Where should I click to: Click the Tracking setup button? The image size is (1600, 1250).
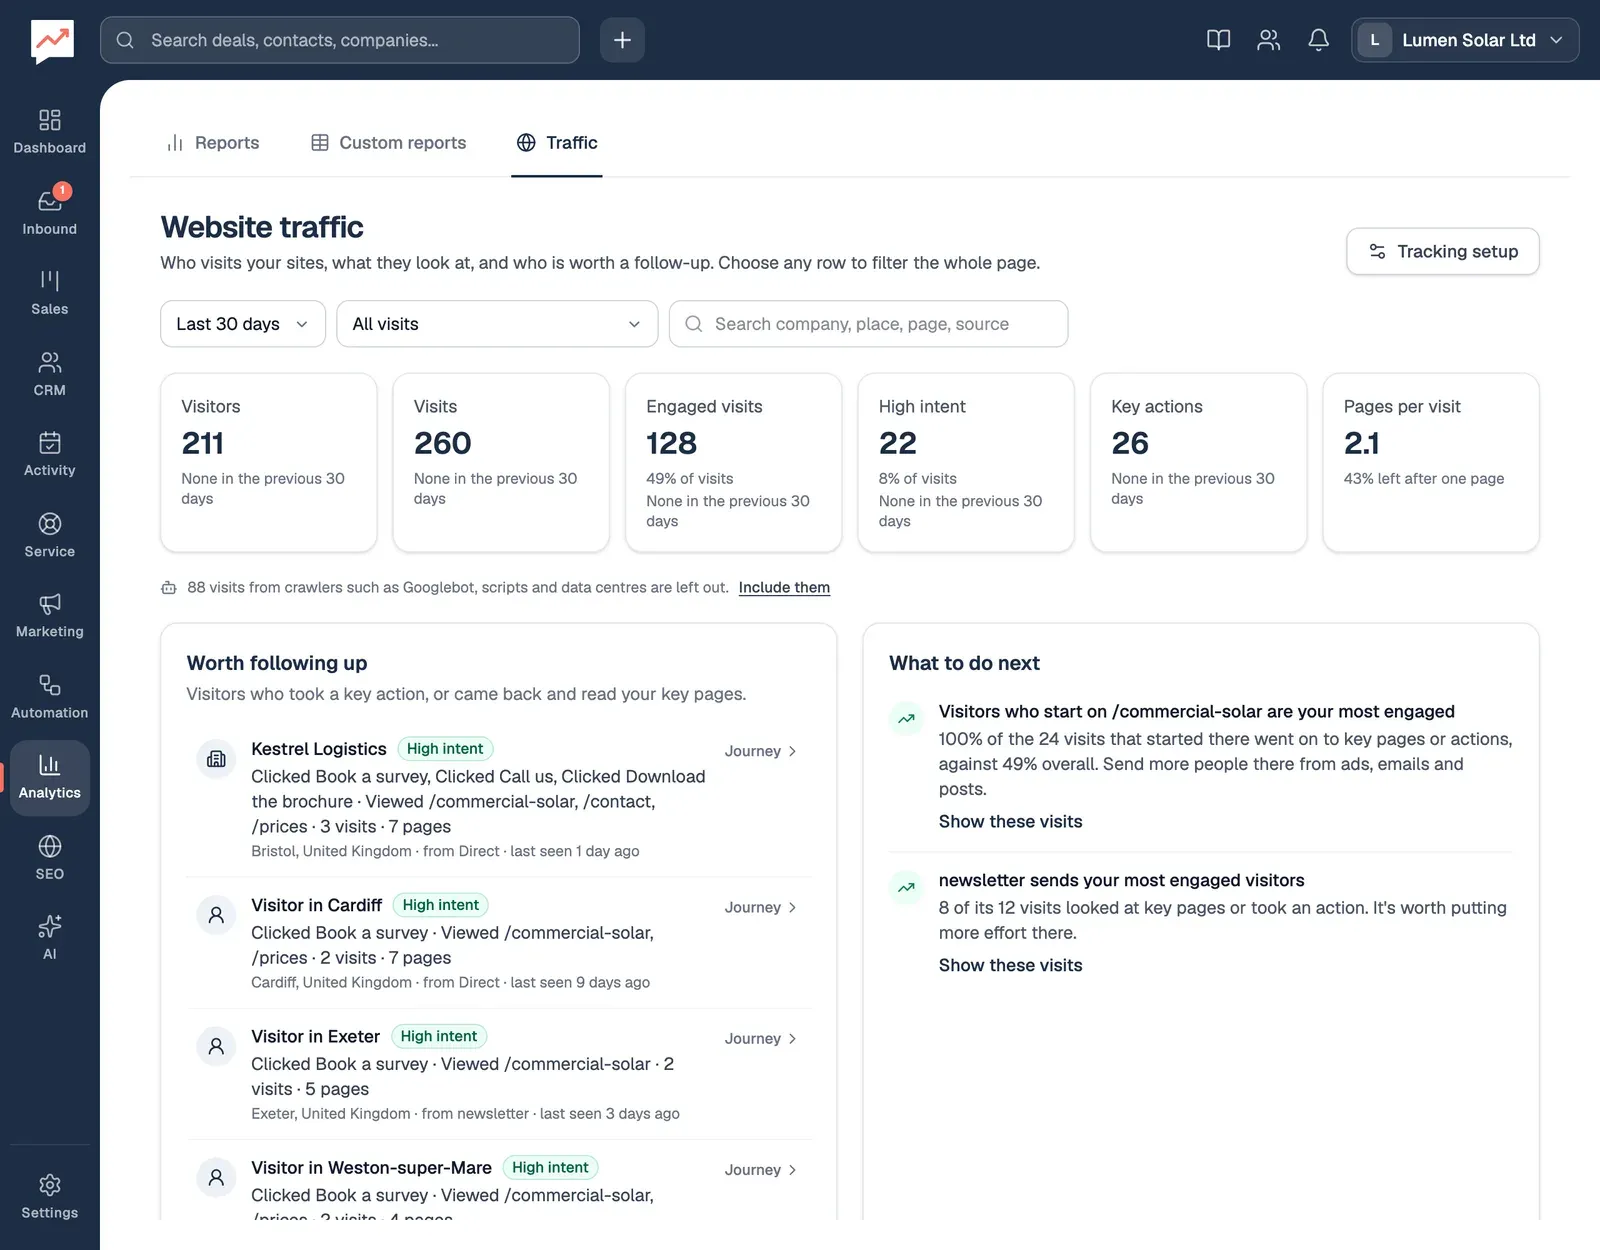pos(1443,251)
